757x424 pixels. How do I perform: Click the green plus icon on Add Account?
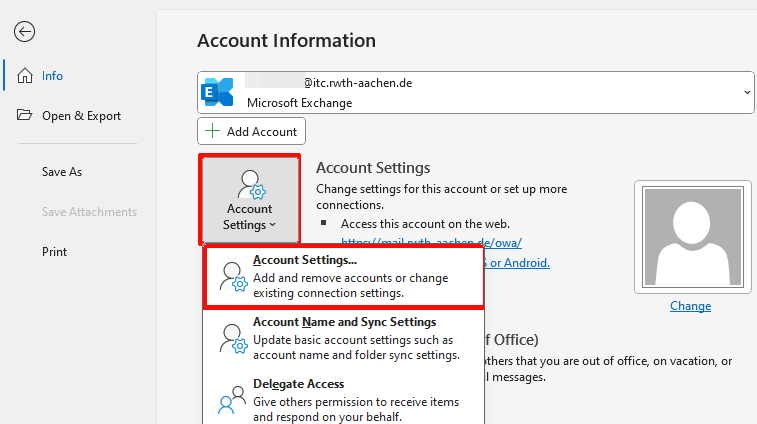[x=212, y=131]
